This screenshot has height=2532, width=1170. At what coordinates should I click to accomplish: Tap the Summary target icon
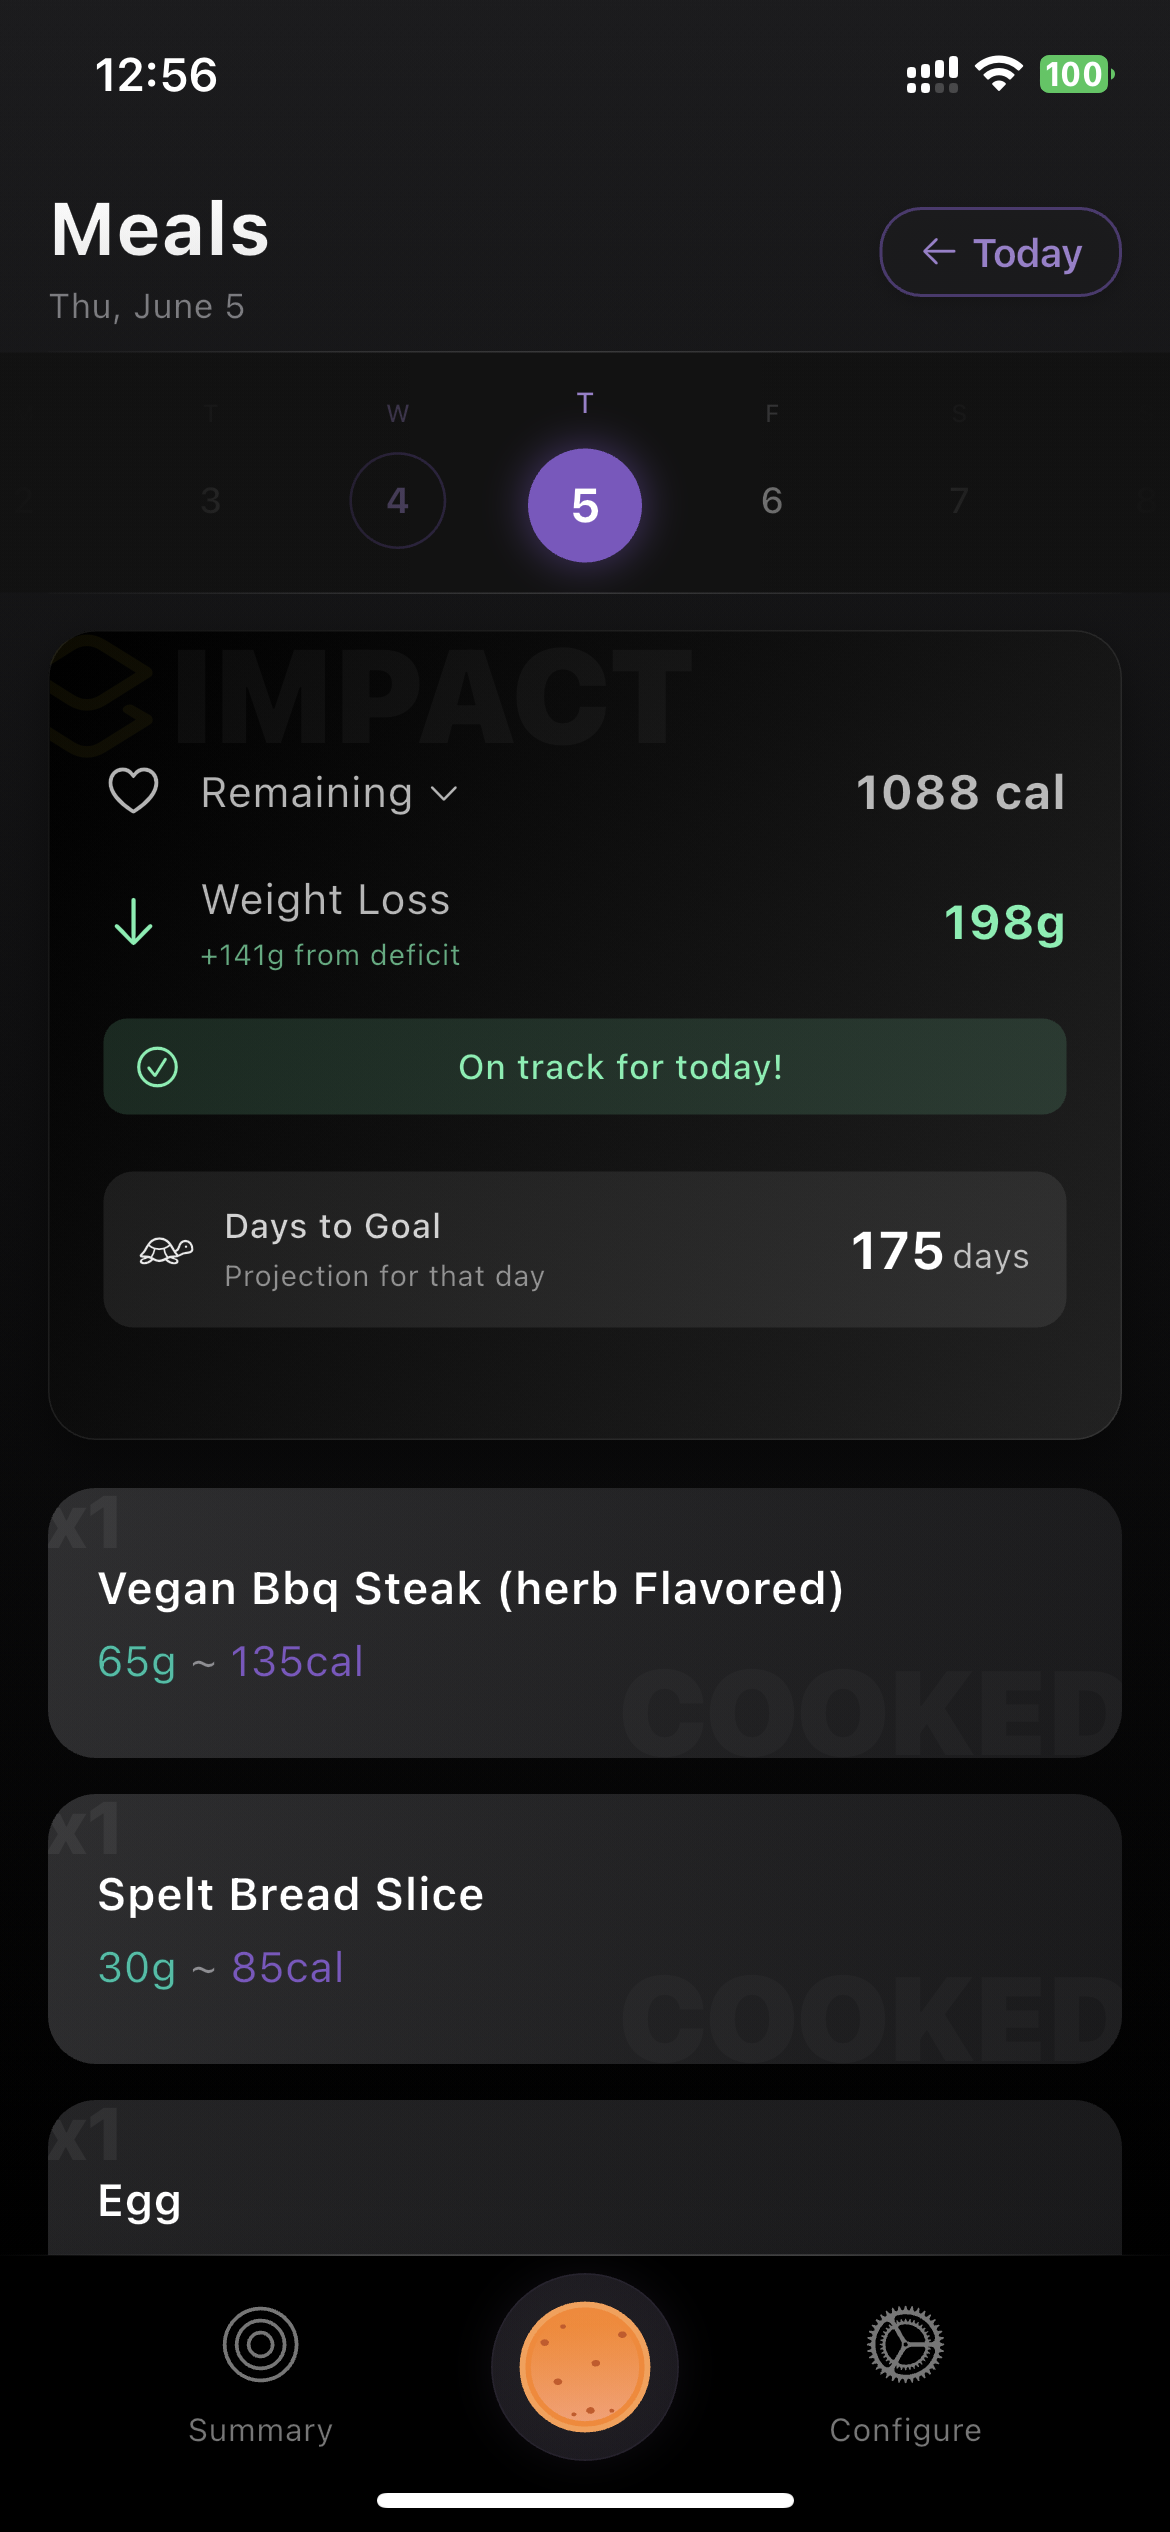tap(260, 2344)
